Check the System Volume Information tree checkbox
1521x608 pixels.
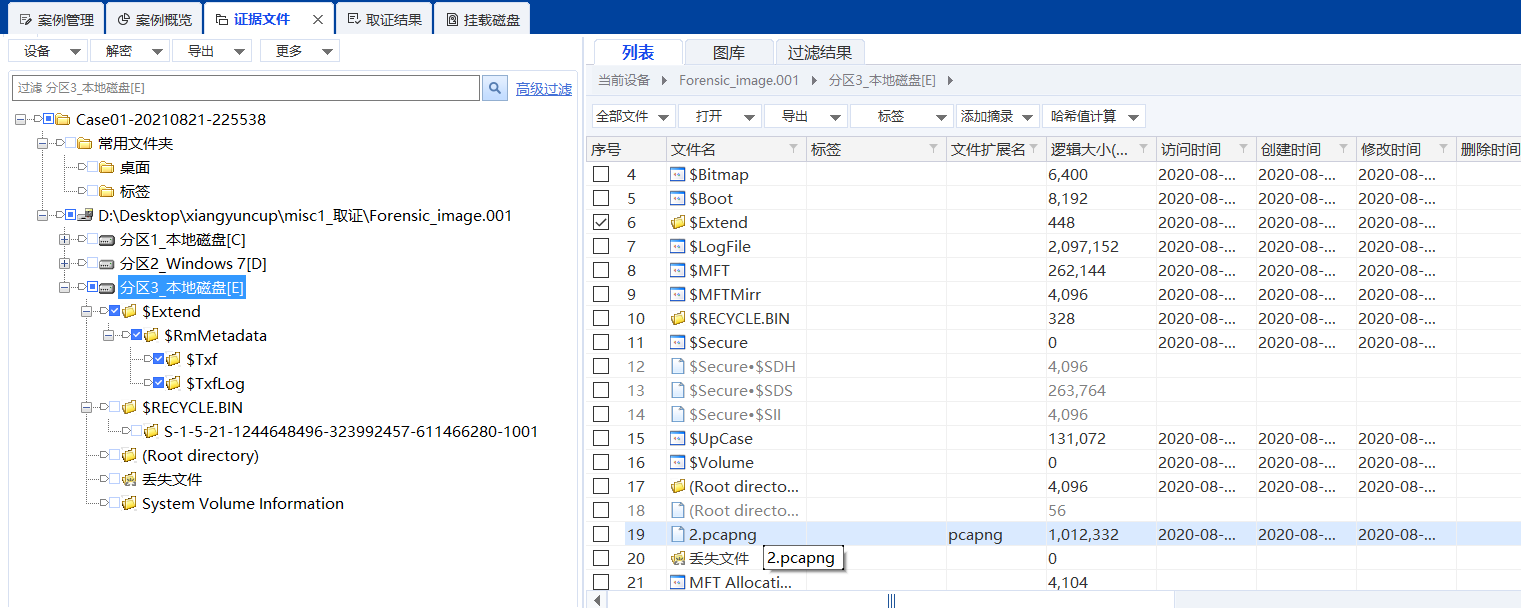point(115,503)
